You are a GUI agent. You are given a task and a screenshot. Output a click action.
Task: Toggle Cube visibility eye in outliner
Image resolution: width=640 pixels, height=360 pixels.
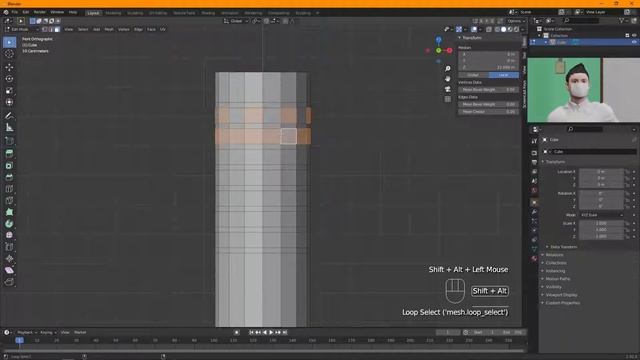pyautogui.click(x=634, y=42)
